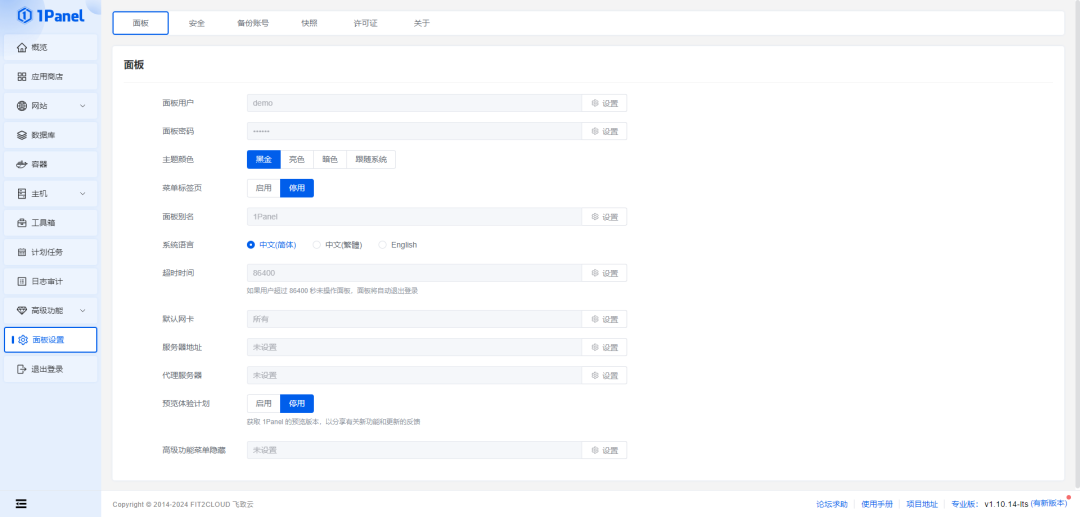Click the 面板别名 1Panel input field
Image resolution: width=1080 pixels, height=517 pixels.
[x=415, y=217]
